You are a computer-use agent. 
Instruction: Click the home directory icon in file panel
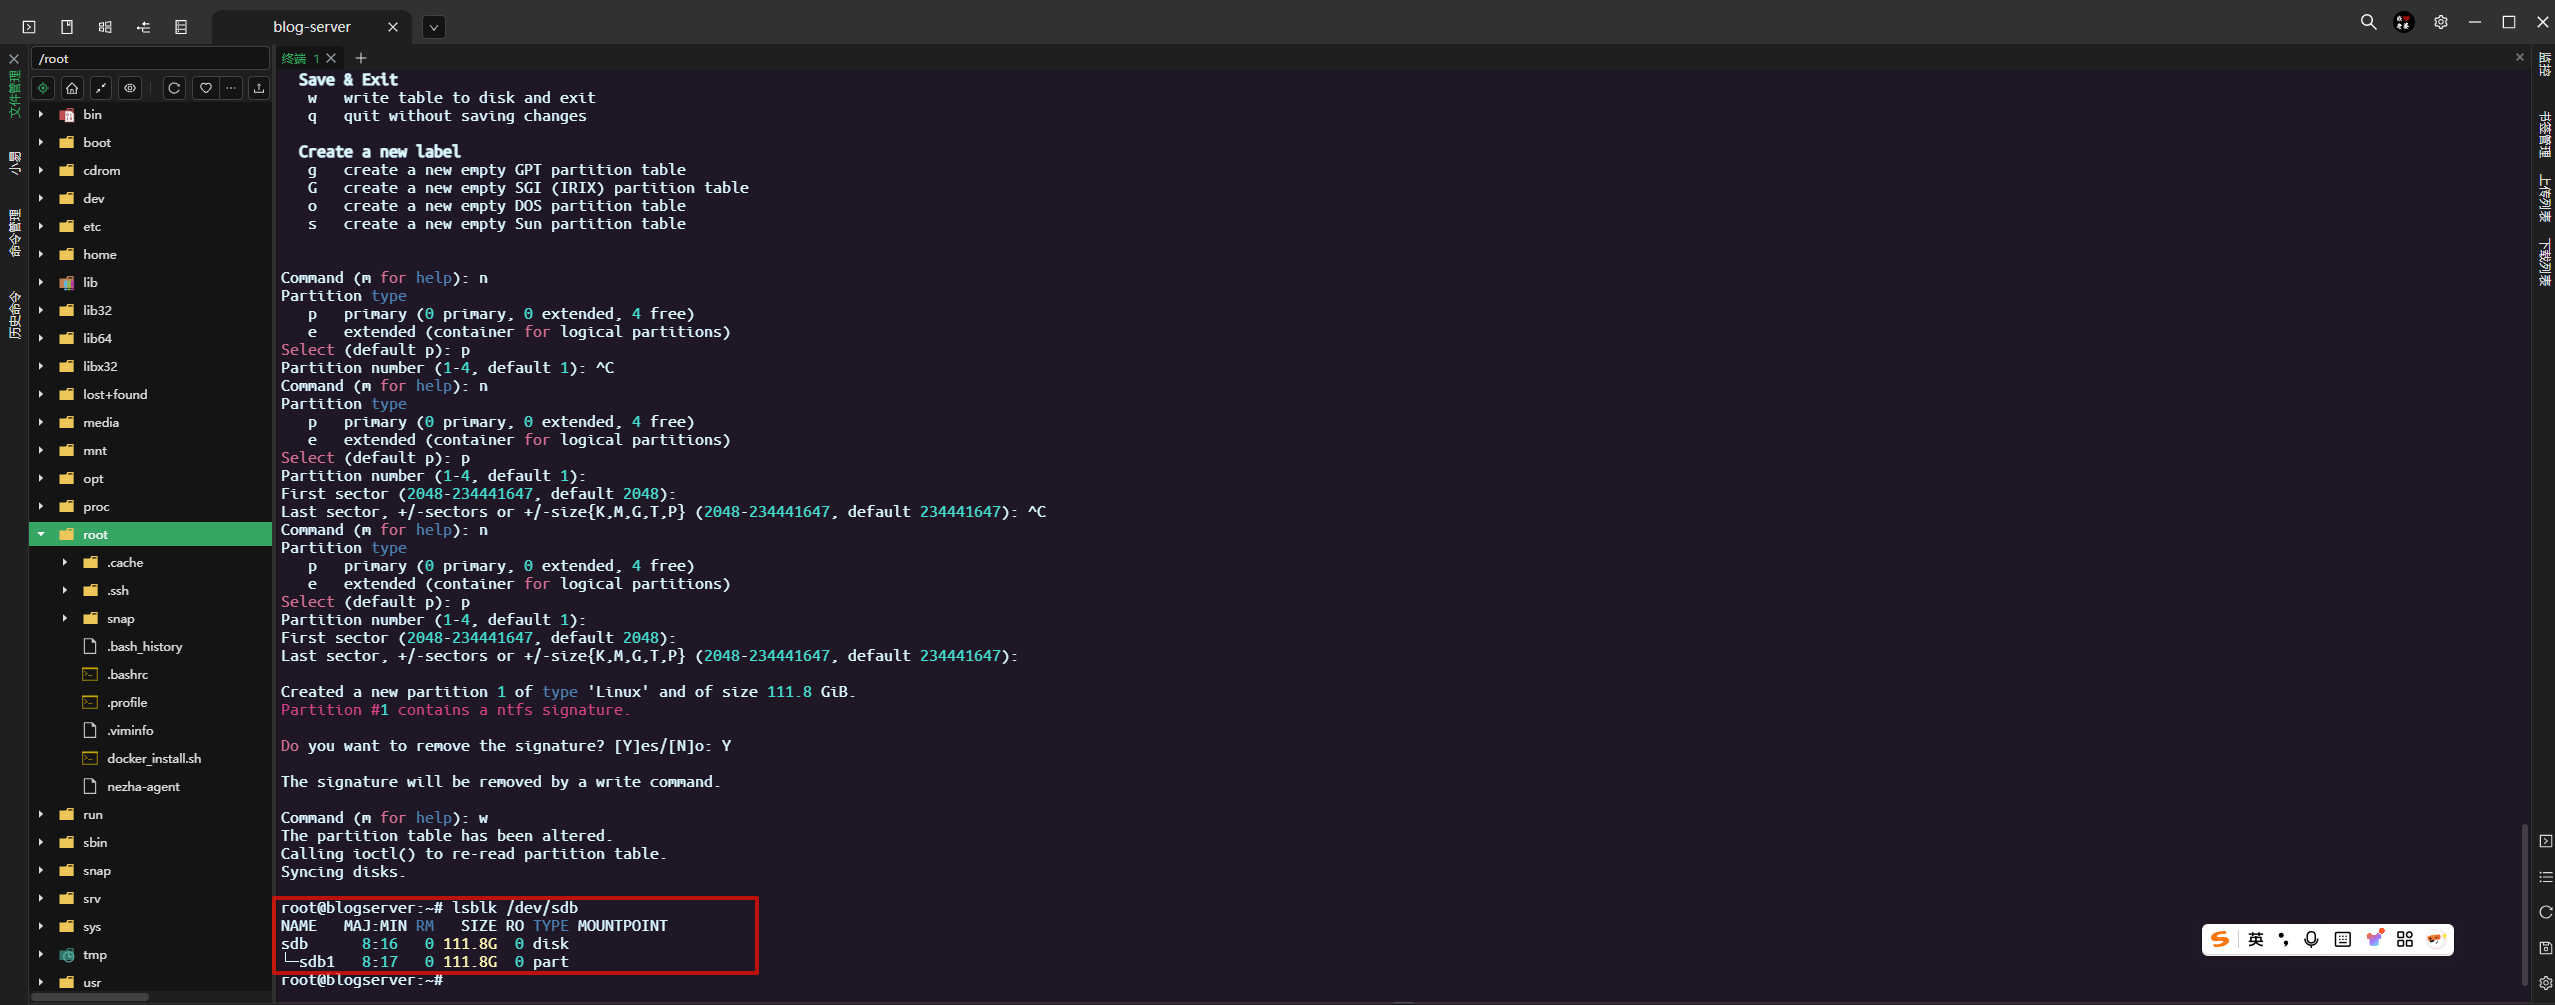click(72, 88)
